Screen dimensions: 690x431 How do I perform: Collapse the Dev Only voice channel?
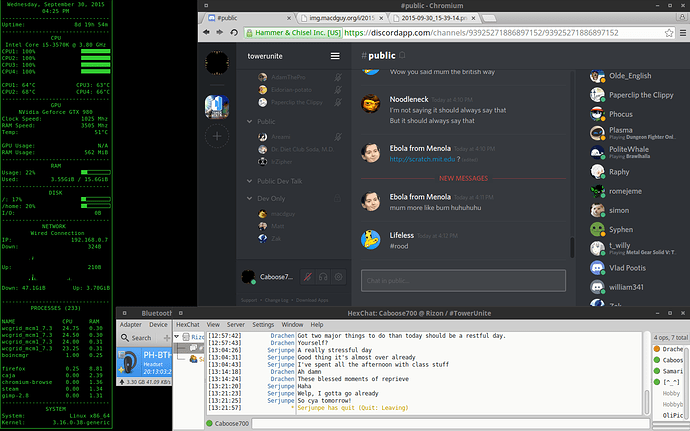coord(250,199)
